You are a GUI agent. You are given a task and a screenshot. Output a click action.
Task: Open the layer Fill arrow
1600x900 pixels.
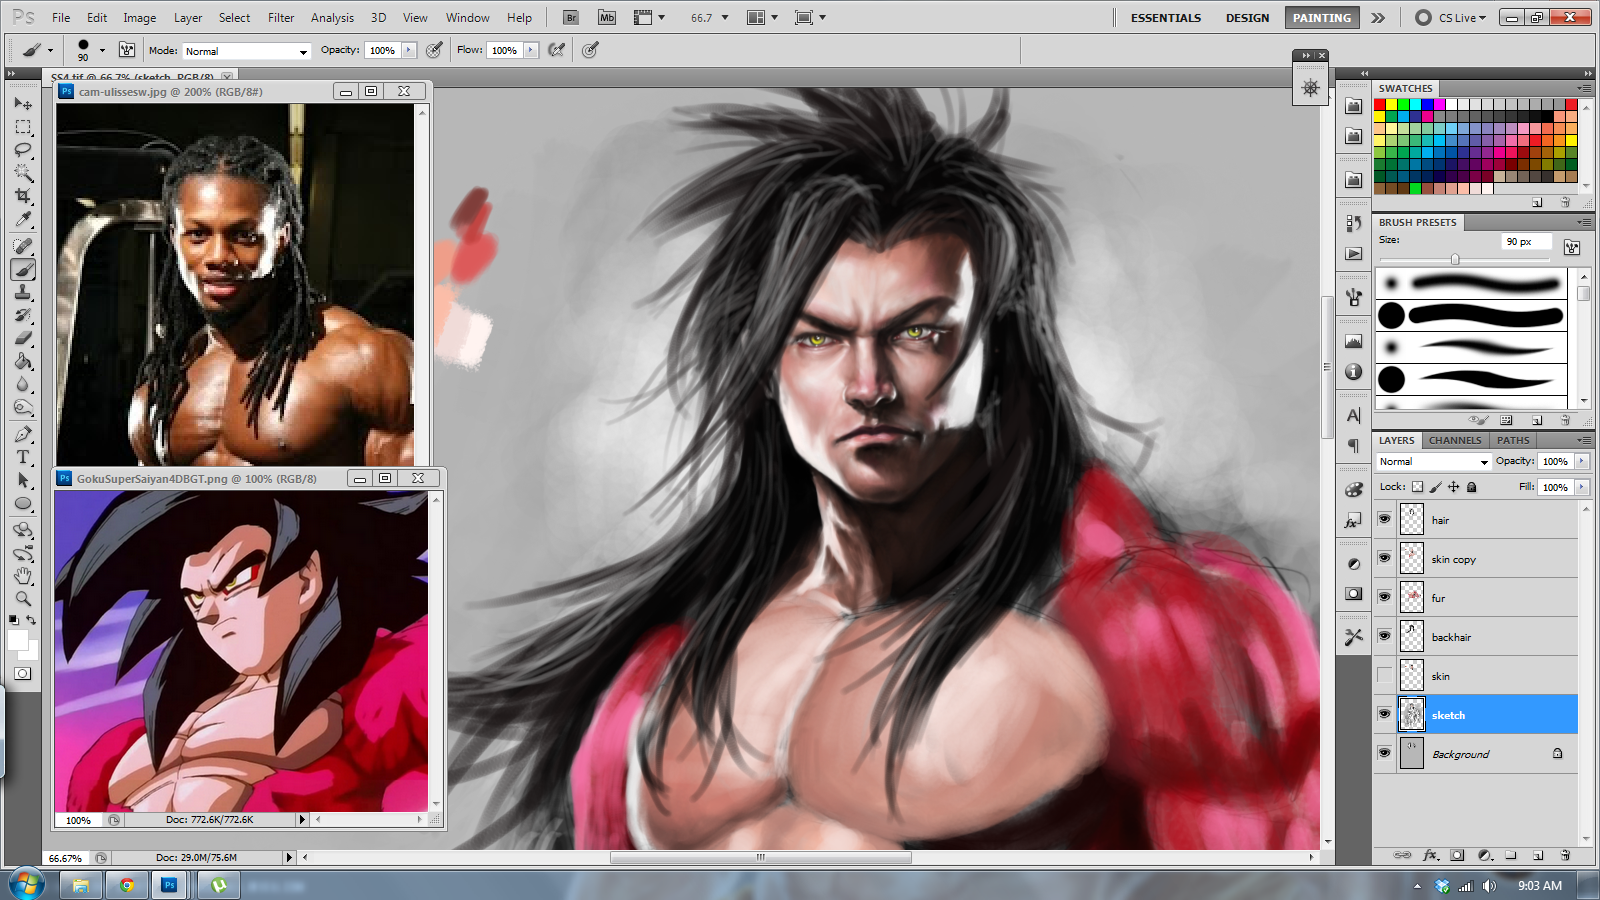click(x=1581, y=487)
